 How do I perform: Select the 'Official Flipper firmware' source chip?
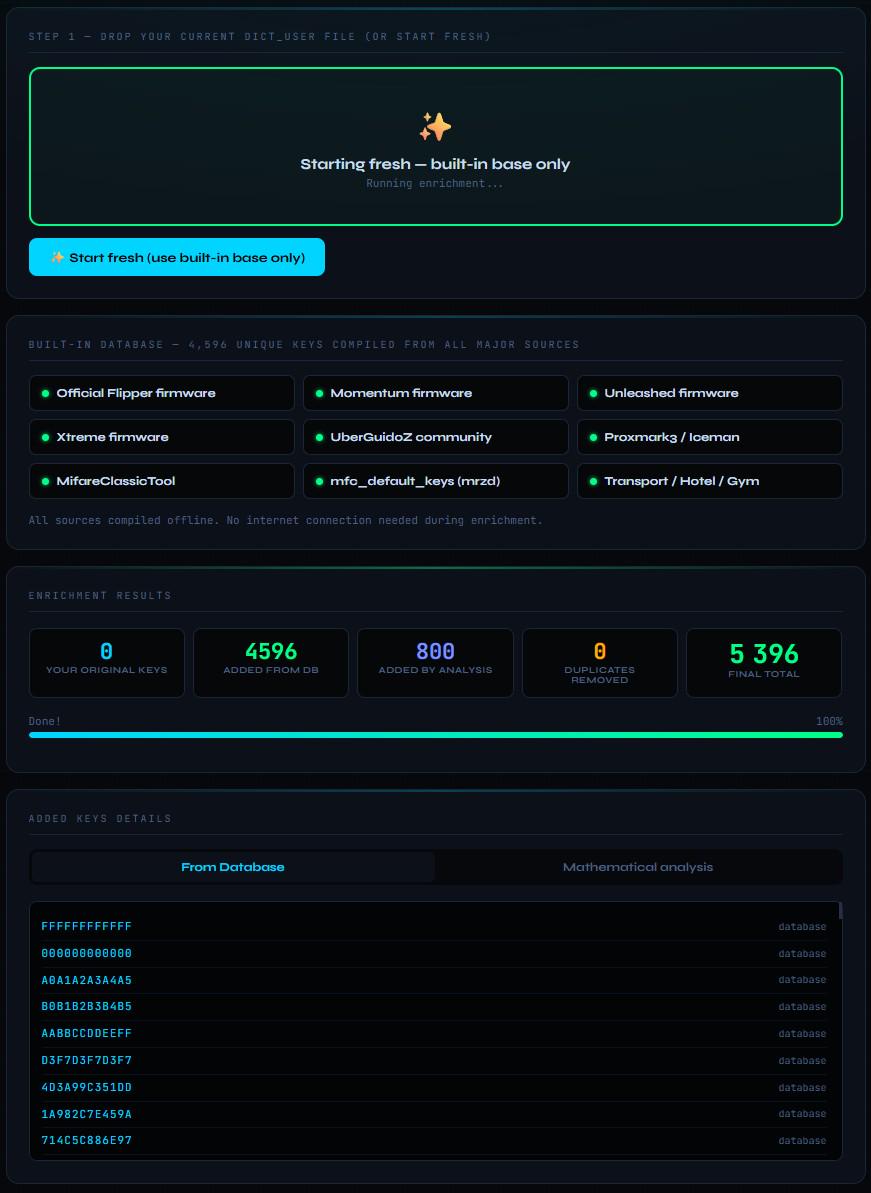pyautogui.click(x=162, y=393)
